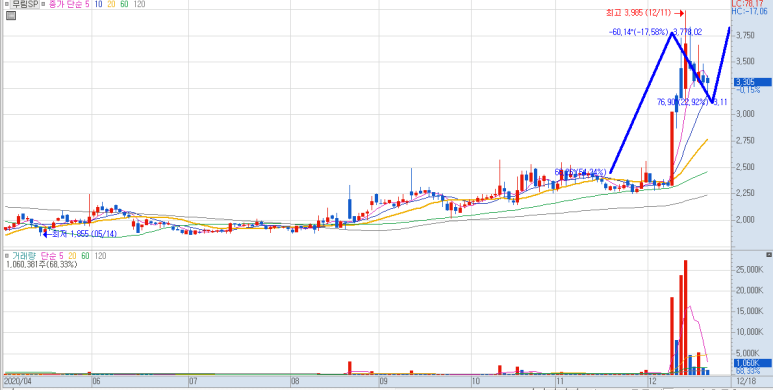Click the orange 20 volume average label

[x=72, y=256]
